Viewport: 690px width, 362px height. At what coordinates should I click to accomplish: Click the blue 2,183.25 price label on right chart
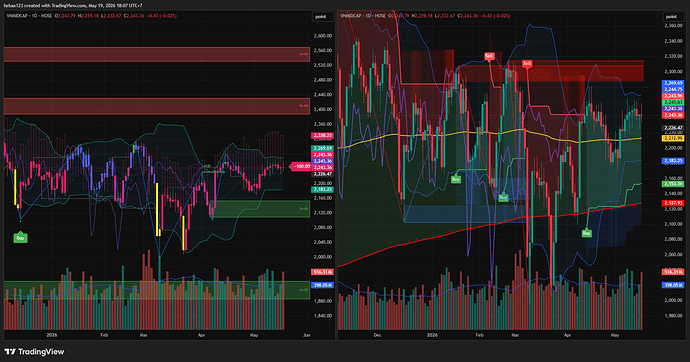point(673,161)
